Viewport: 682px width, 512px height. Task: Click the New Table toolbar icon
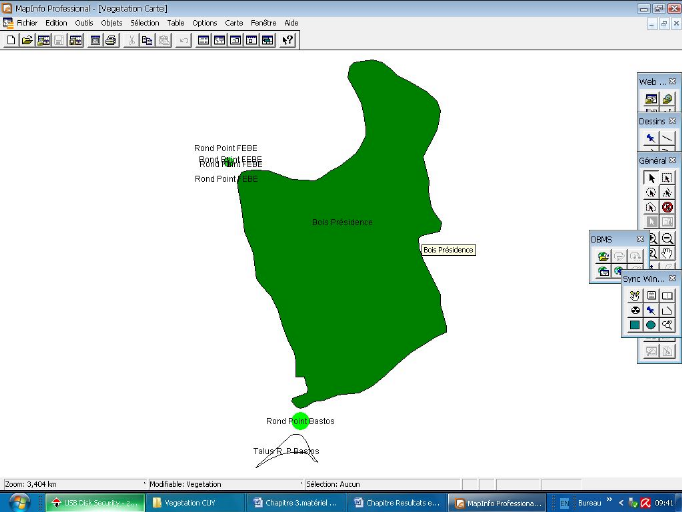pyautogui.click(x=11, y=40)
